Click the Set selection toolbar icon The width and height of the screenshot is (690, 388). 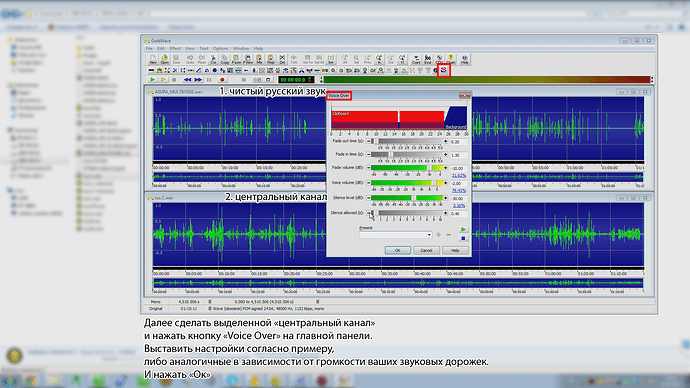click(330, 59)
